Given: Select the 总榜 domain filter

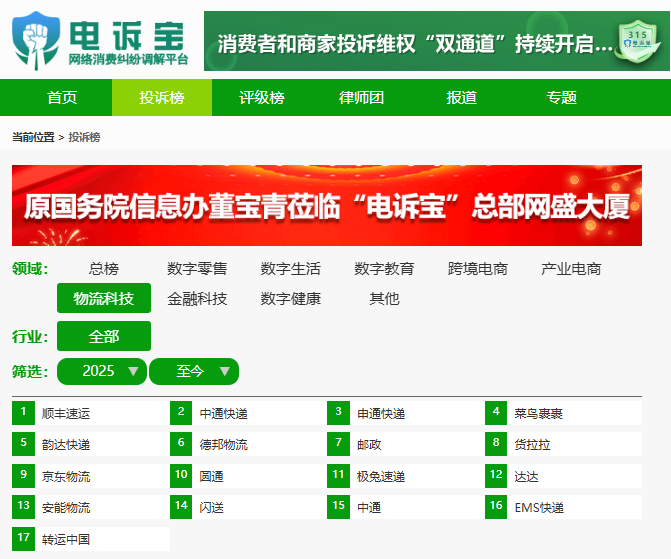Looking at the screenshot, I should tap(104, 269).
